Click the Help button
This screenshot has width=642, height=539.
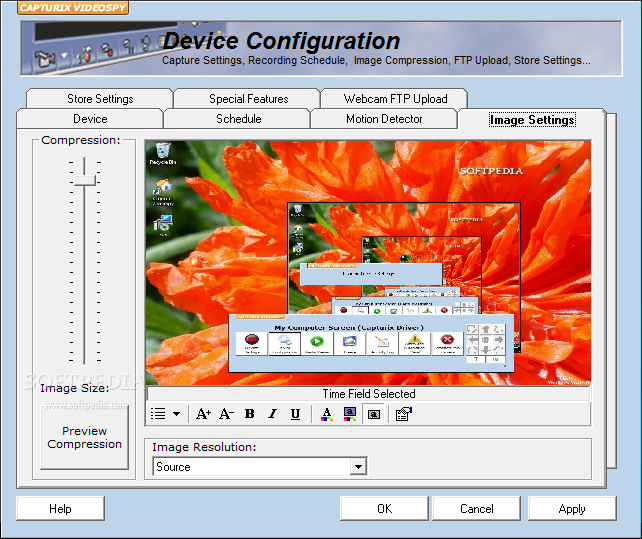[60, 509]
